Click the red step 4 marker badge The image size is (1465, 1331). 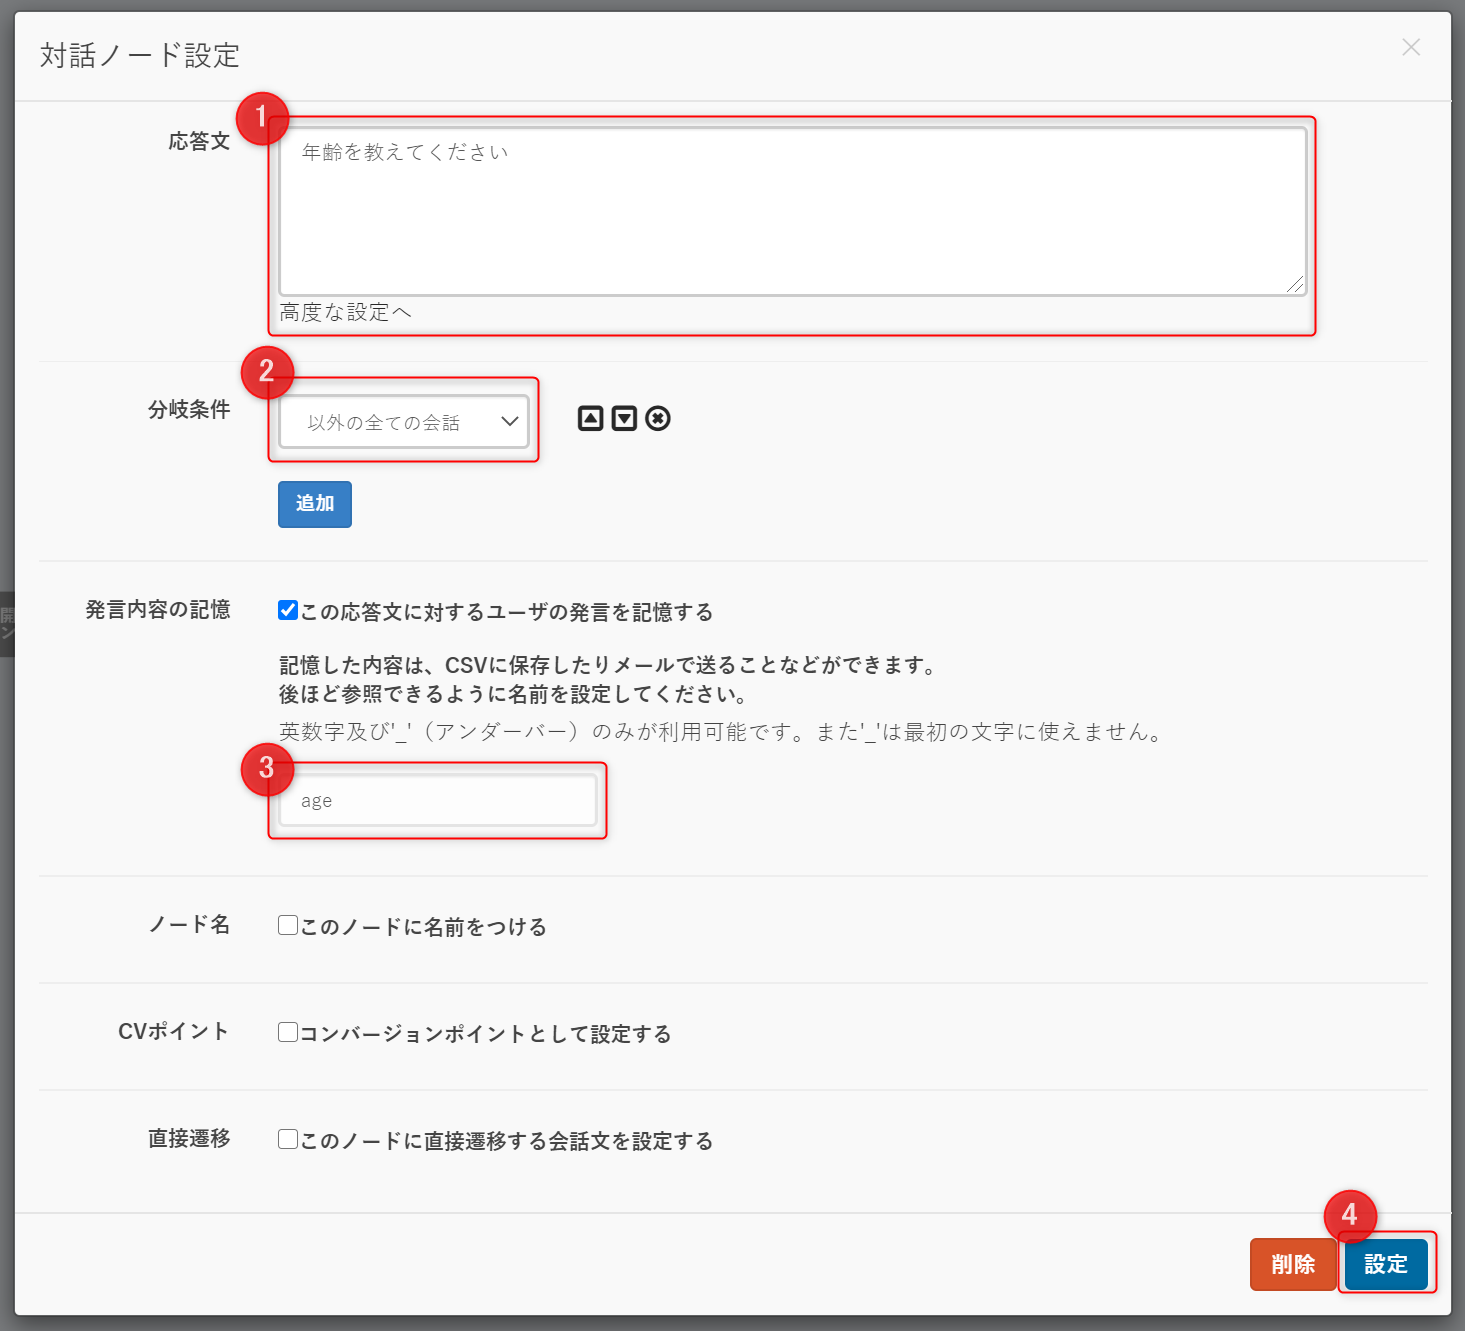tap(1349, 1215)
